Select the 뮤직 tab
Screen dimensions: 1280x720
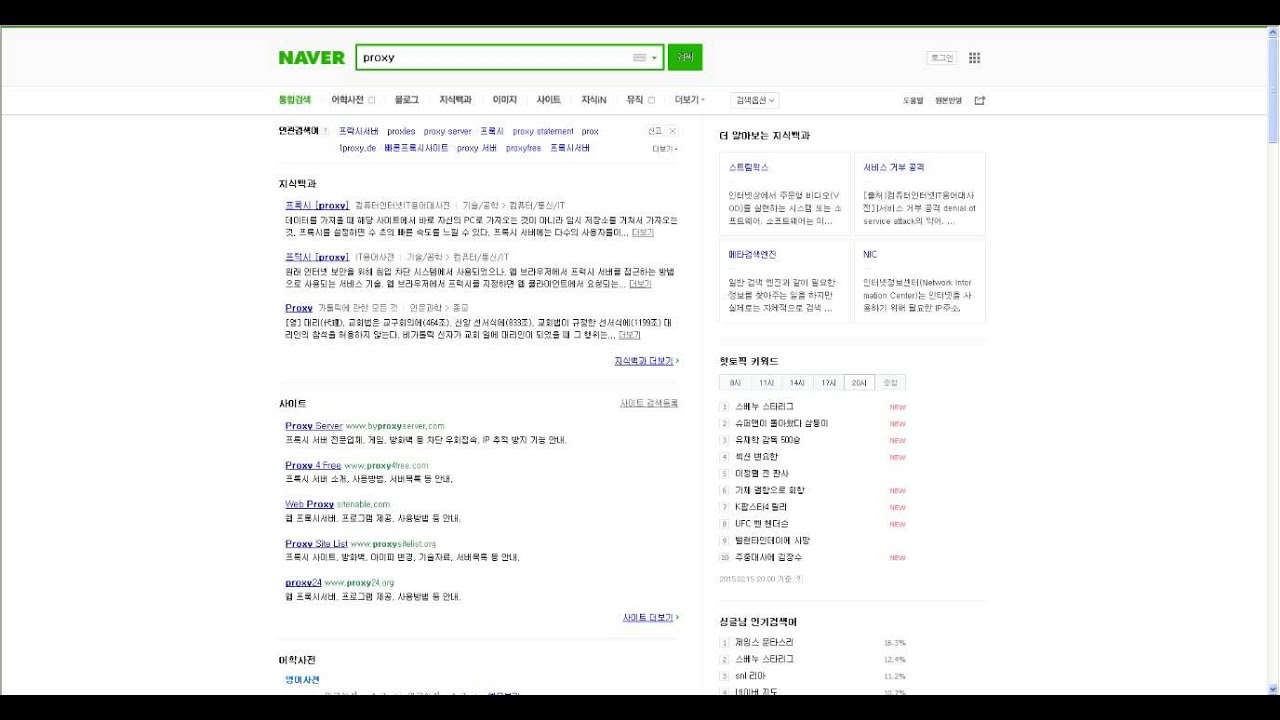coord(635,100)
